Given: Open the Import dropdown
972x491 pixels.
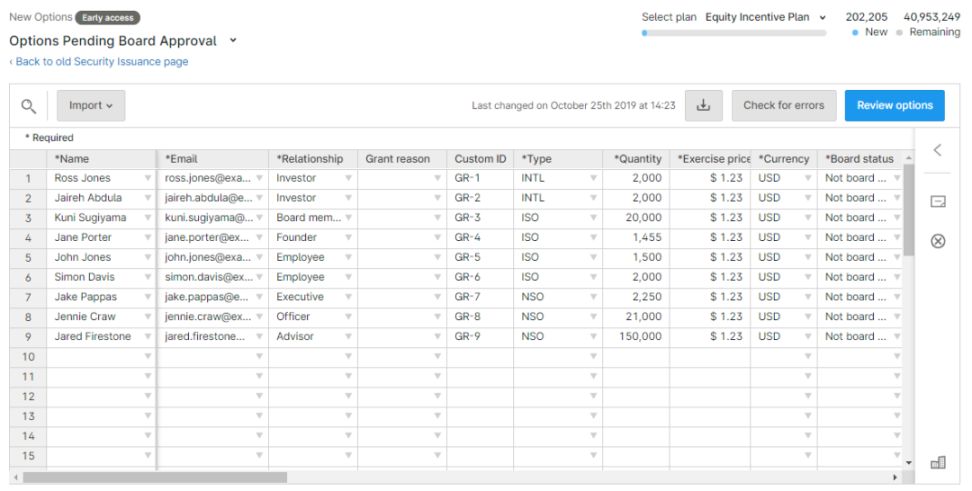Looking at the screenshot, I should click(x=90, y=106).
